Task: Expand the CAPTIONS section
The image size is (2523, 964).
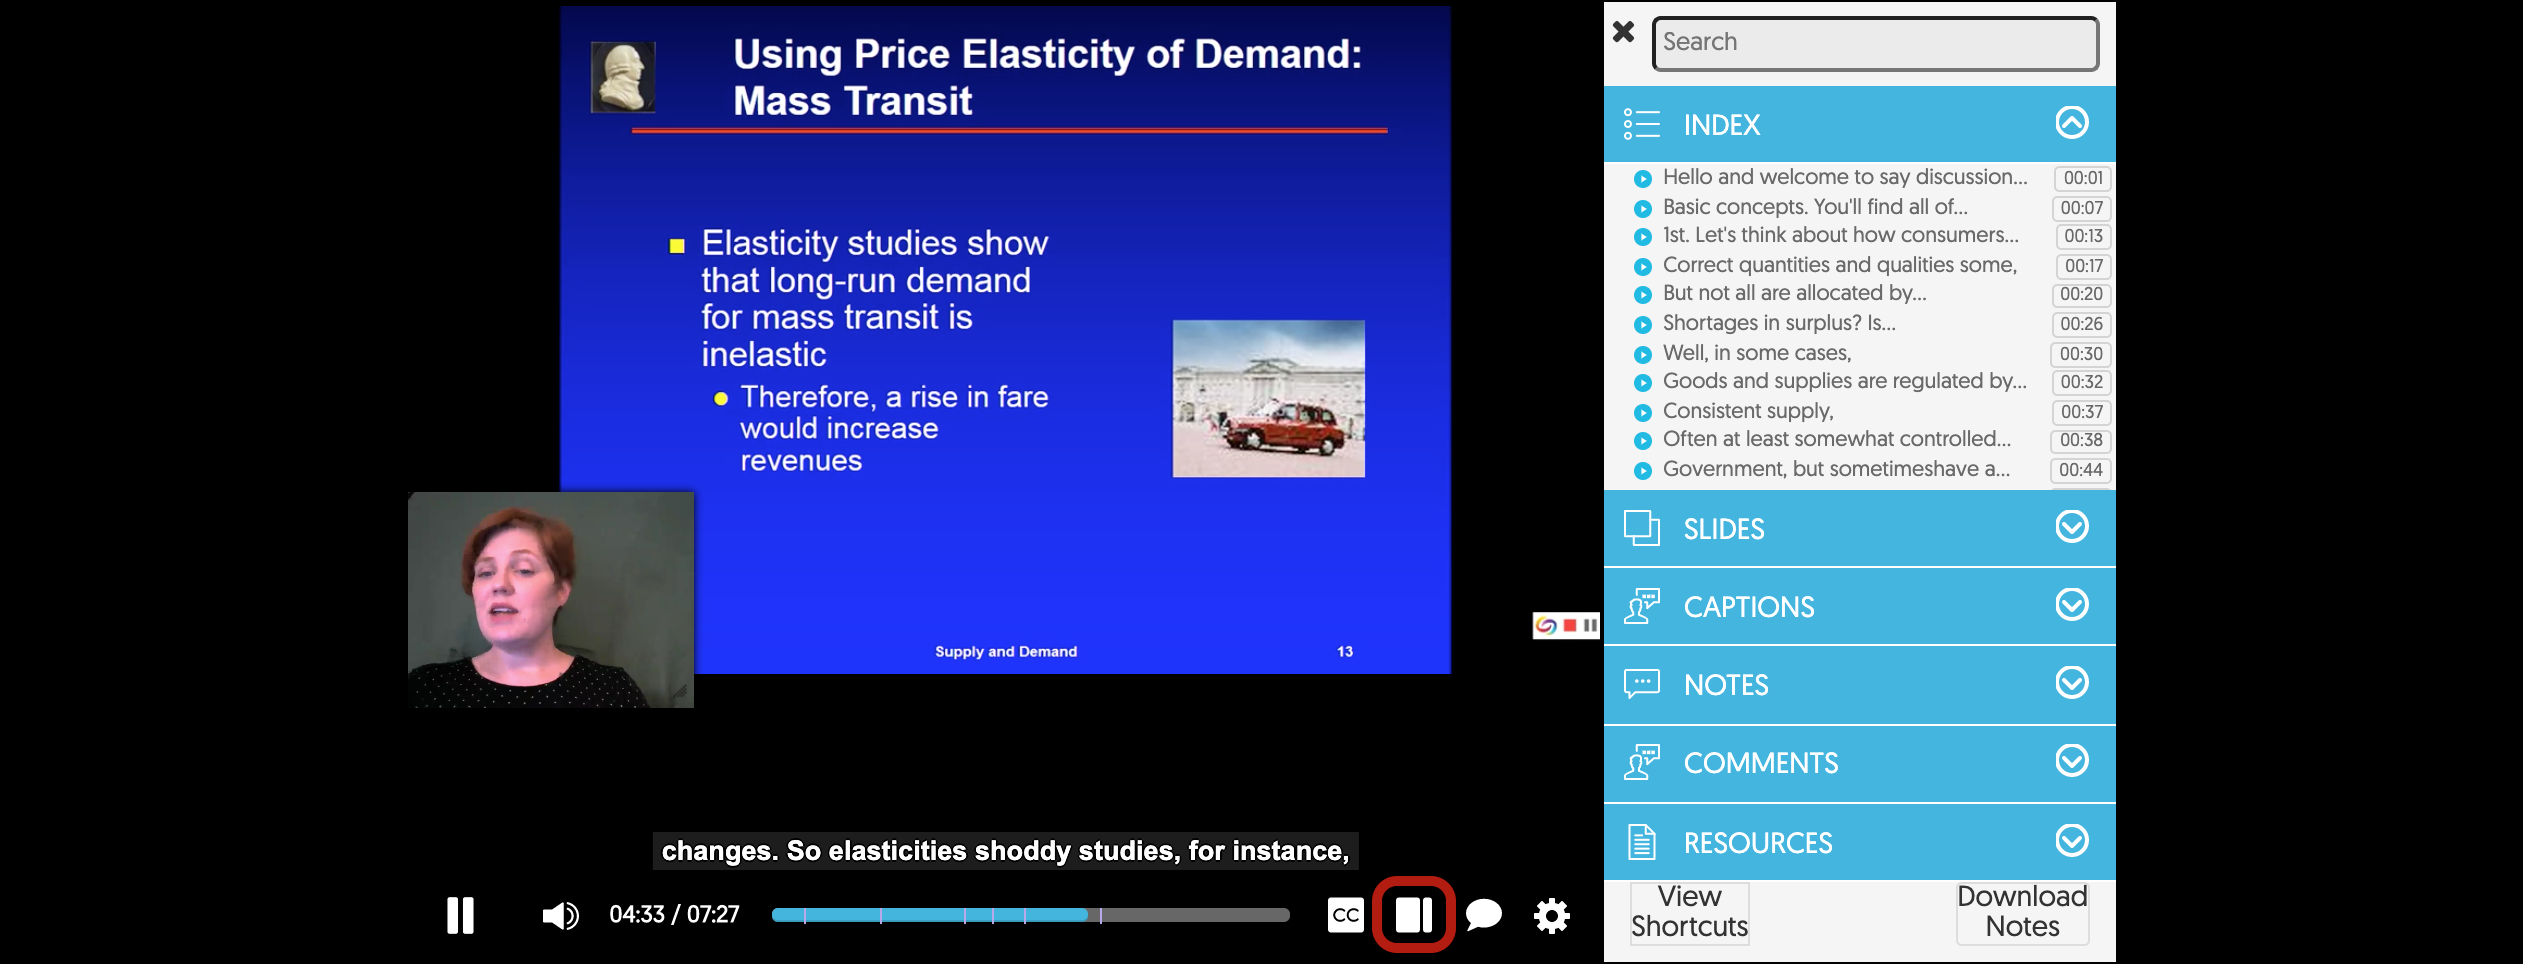Action: 2071,605
